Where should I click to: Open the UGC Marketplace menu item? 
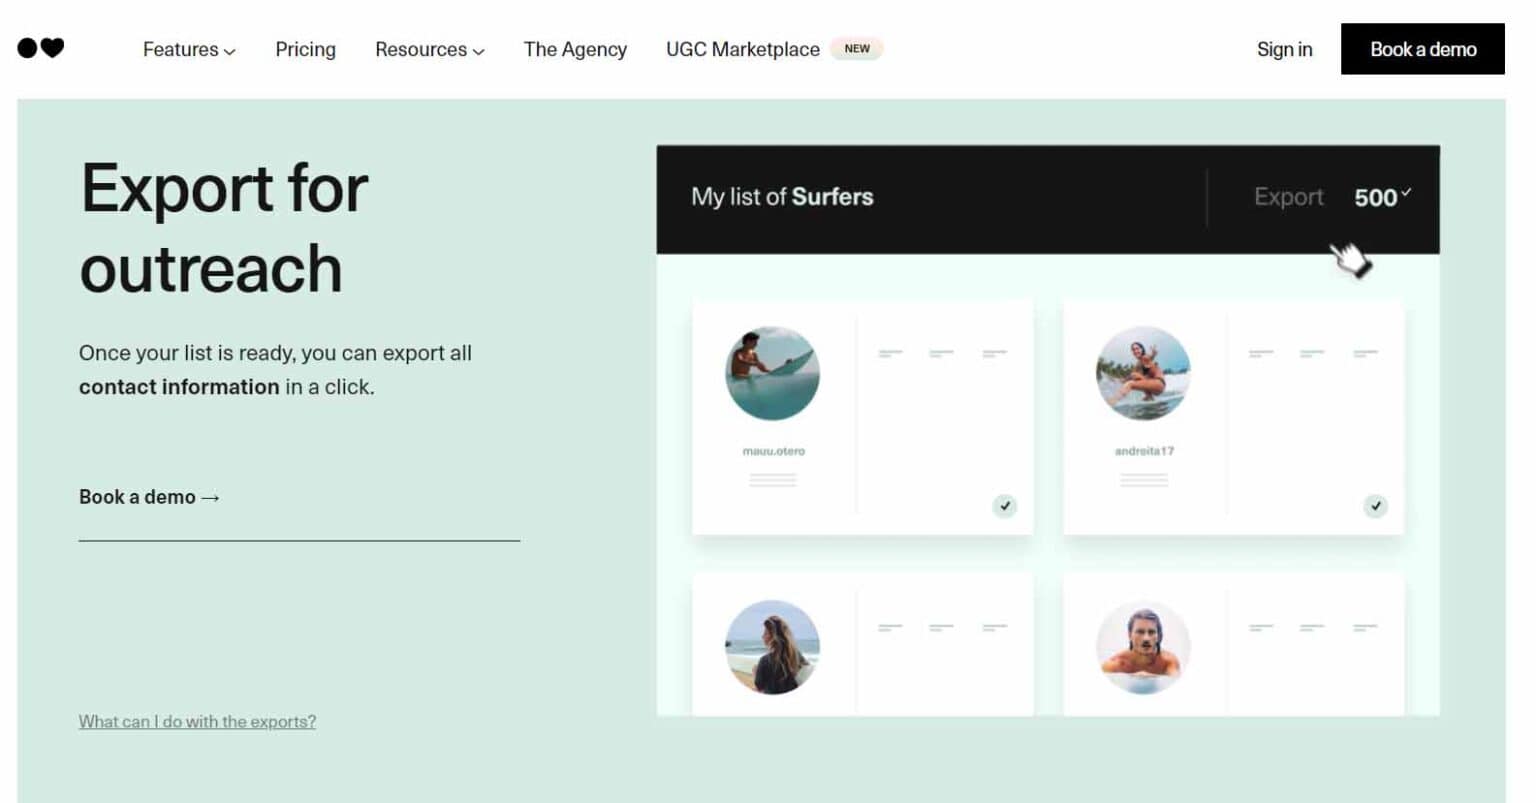[742, 49]
